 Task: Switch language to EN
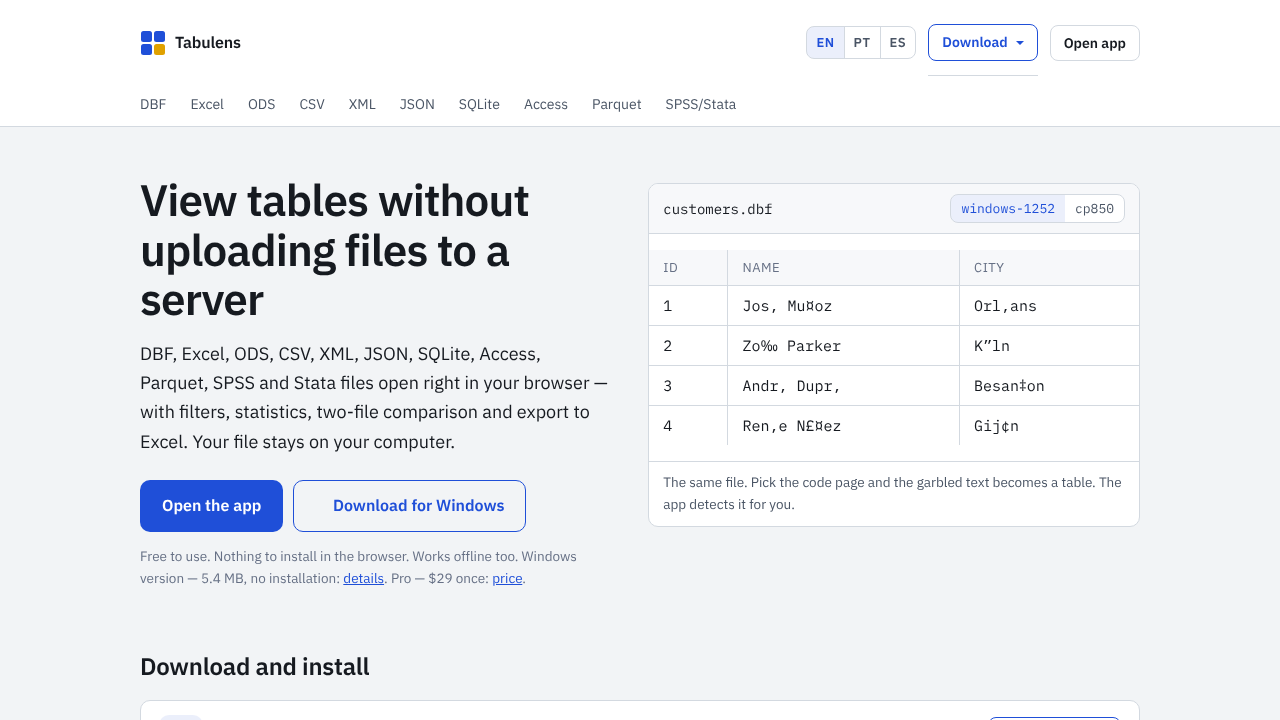click(825, 43)
